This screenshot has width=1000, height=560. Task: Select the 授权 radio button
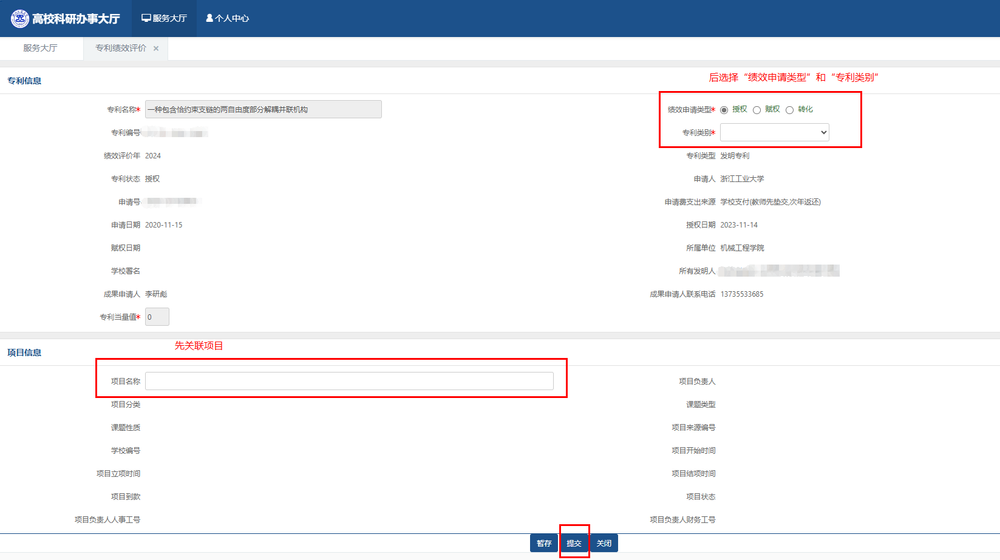[x=724, y=109]
